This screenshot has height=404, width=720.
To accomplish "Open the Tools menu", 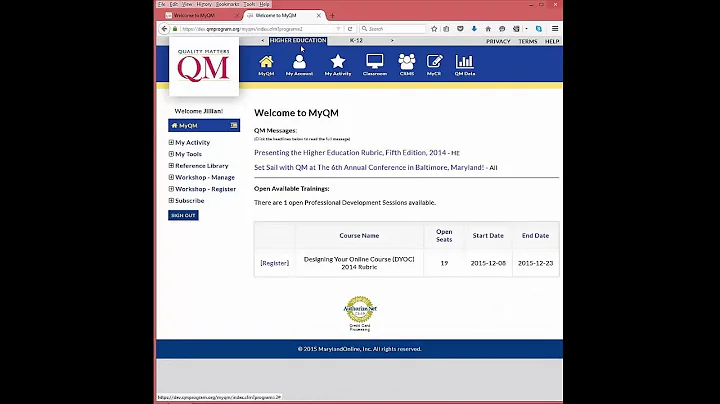I will click(x=249, y=4).
